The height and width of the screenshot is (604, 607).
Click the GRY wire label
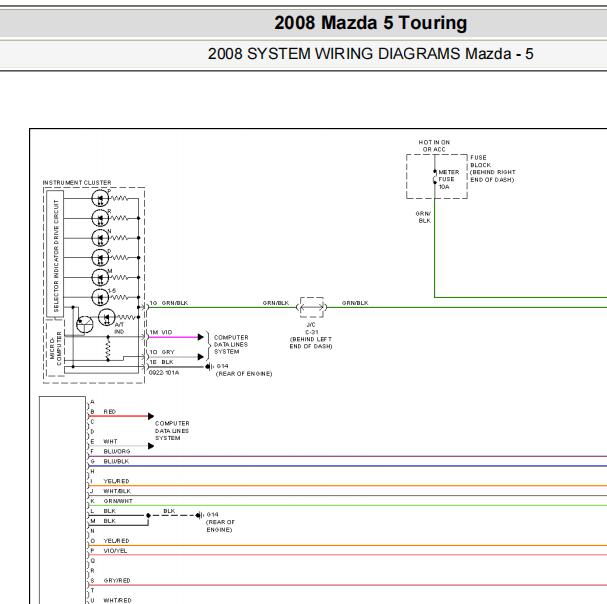(168, 352)
